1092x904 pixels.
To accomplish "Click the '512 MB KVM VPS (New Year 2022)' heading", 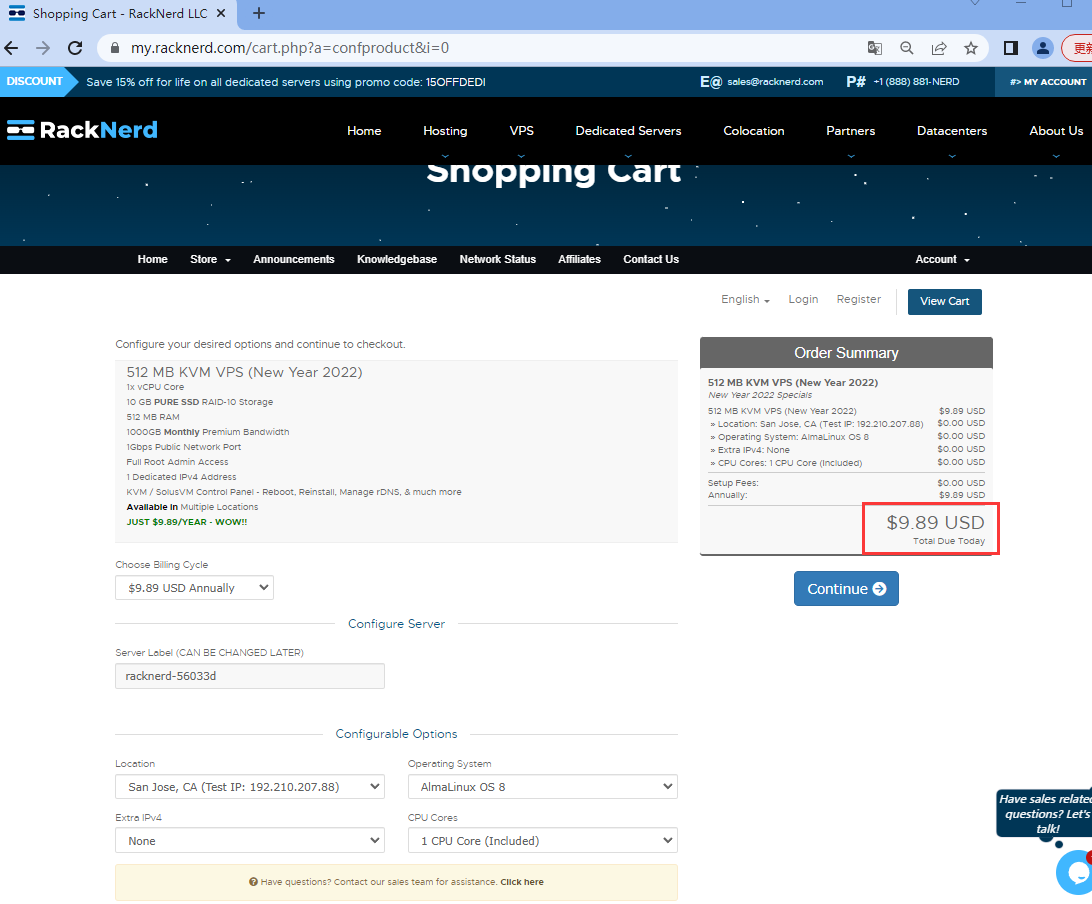I will pyautogui.click(x=244, y=373).
